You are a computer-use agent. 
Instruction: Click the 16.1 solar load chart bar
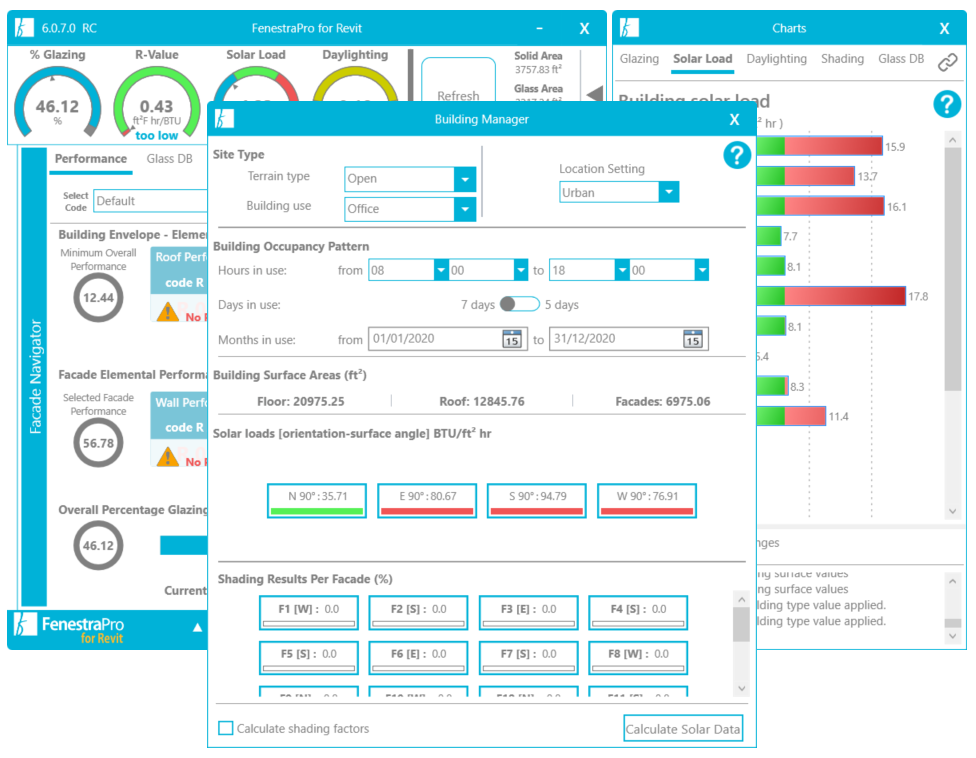click(x=821, y=206)
